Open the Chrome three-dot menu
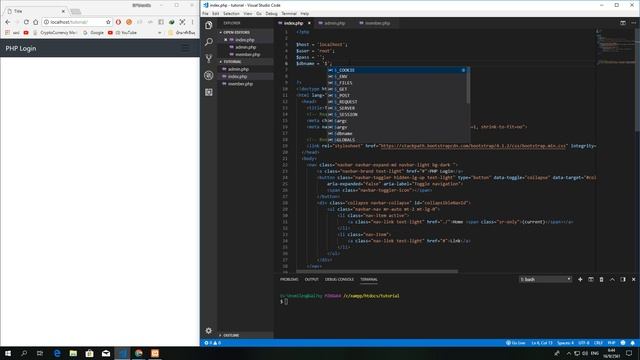The width and height of the screenshot is (640, 360). click(193, 22)
